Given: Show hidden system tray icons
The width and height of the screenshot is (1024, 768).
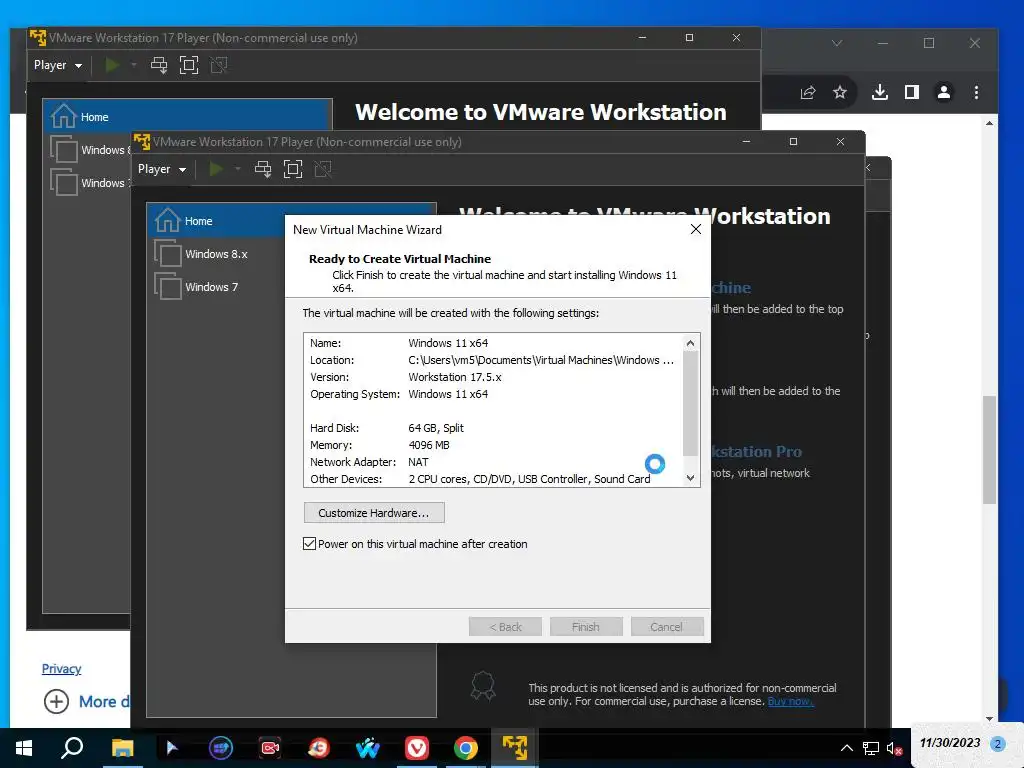Looking at the screenshot, I should tap(846, 748).
